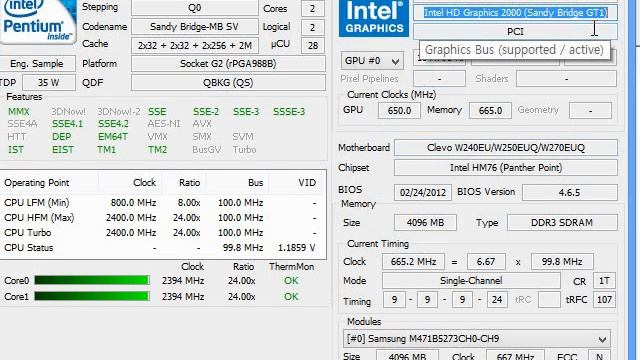Click the SSSE-3 feature label
The height and width of the screenshot is (360, 640).
click(289, 112)
